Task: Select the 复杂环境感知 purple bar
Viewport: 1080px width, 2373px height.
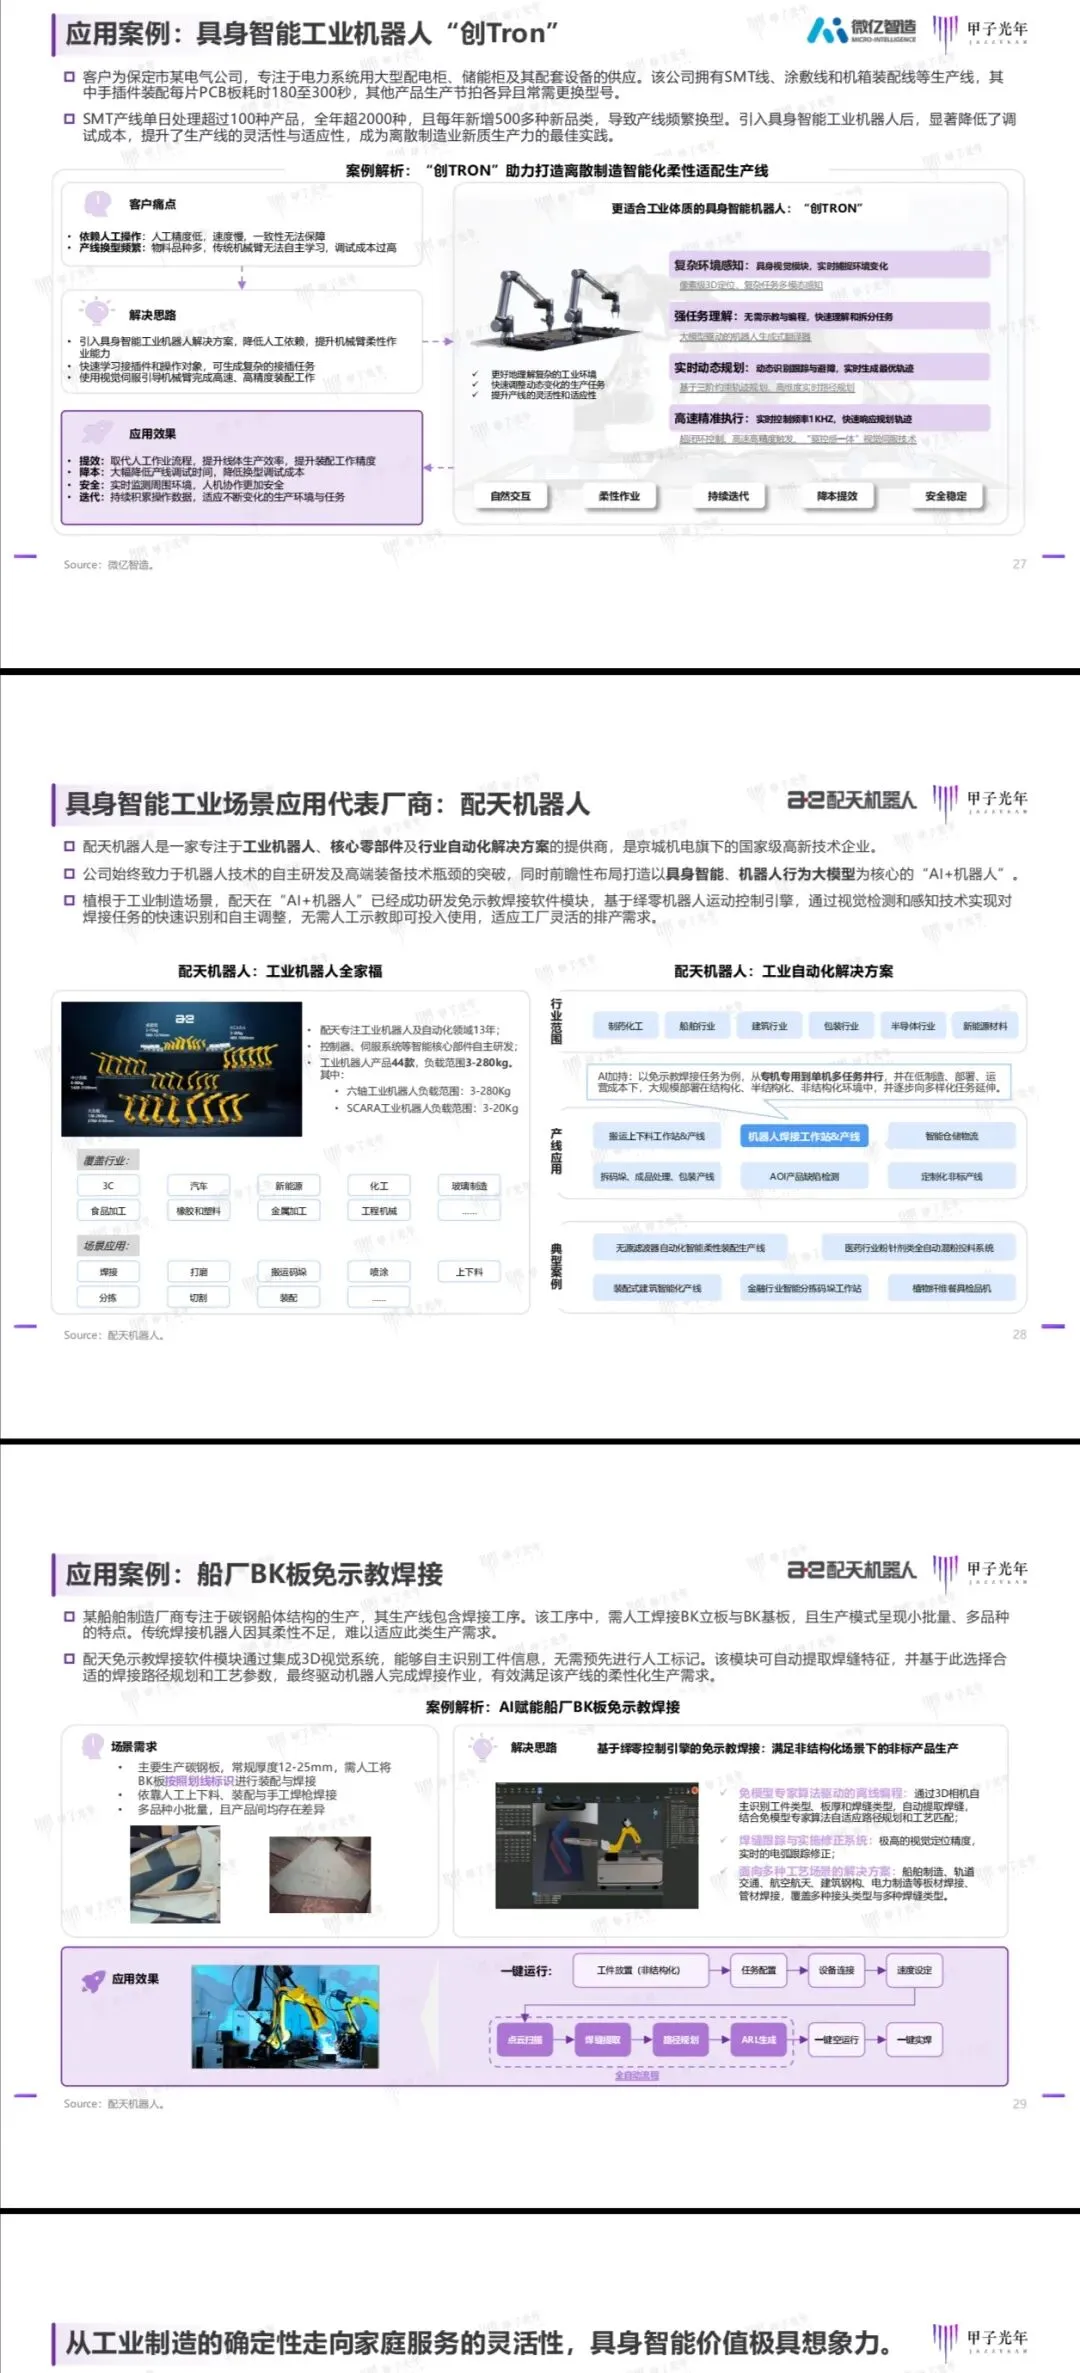Action: 830,265
